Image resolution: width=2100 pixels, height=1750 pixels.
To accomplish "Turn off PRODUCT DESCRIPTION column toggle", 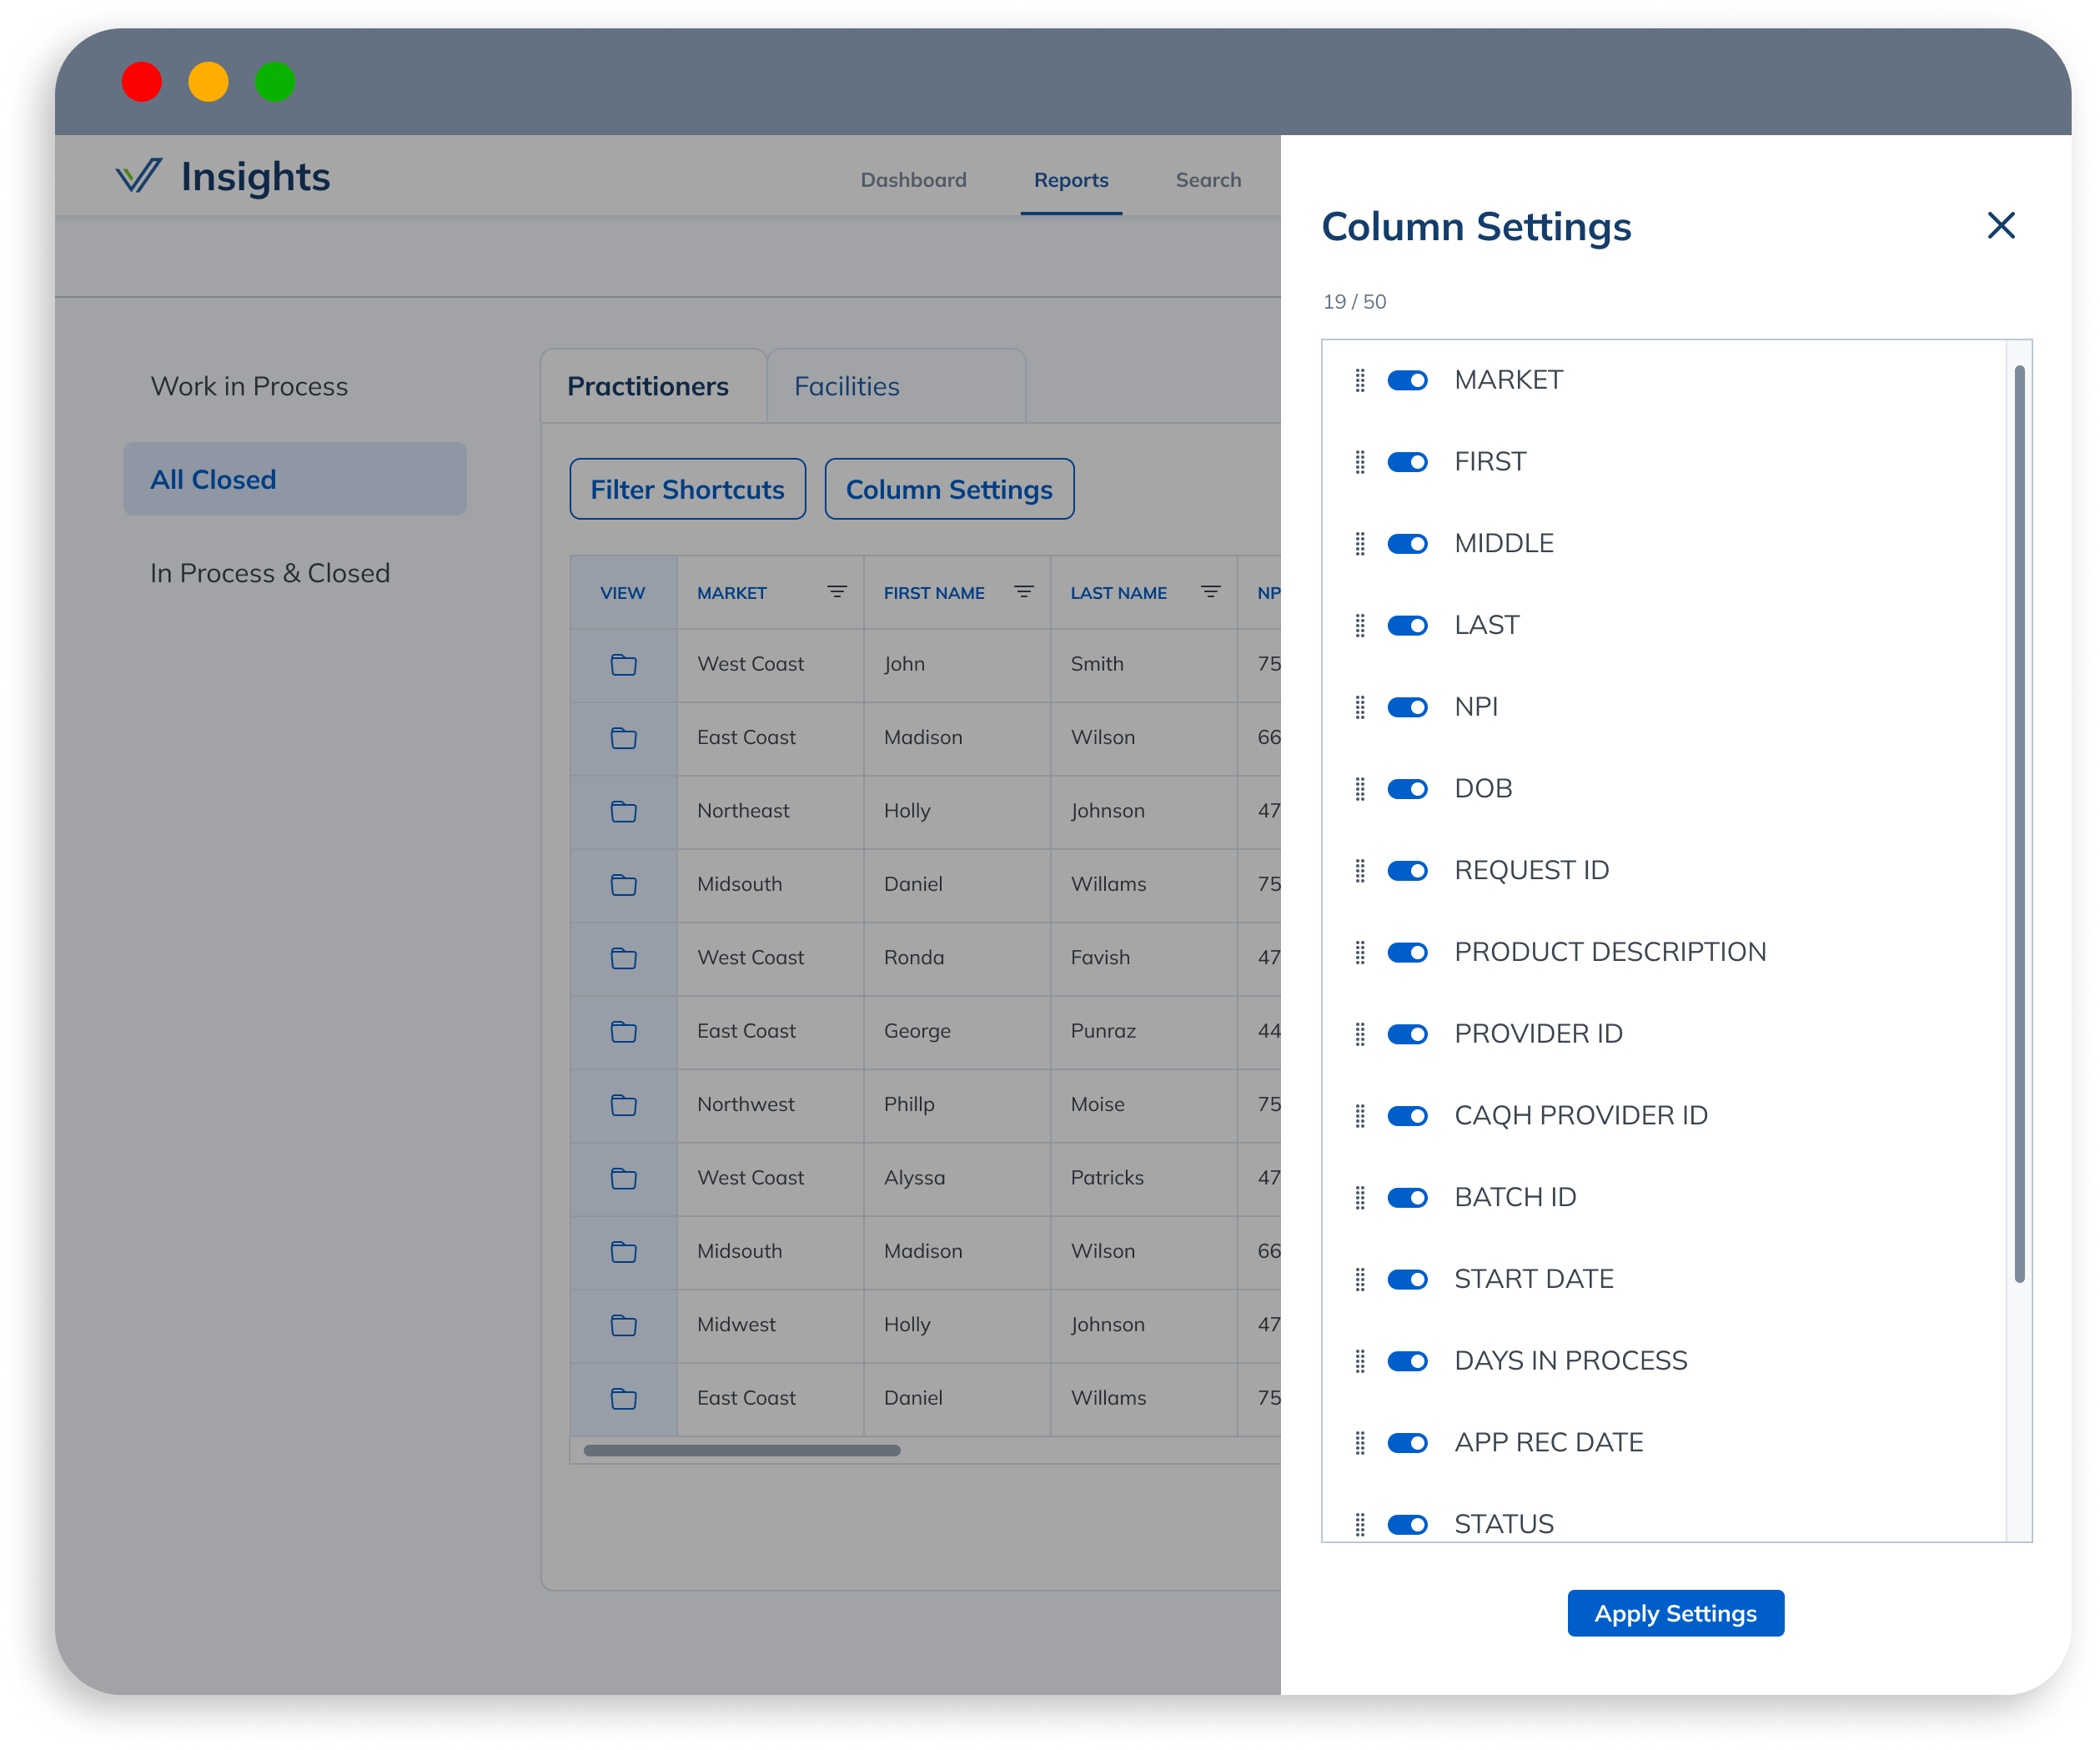I will pos(1407,952).
